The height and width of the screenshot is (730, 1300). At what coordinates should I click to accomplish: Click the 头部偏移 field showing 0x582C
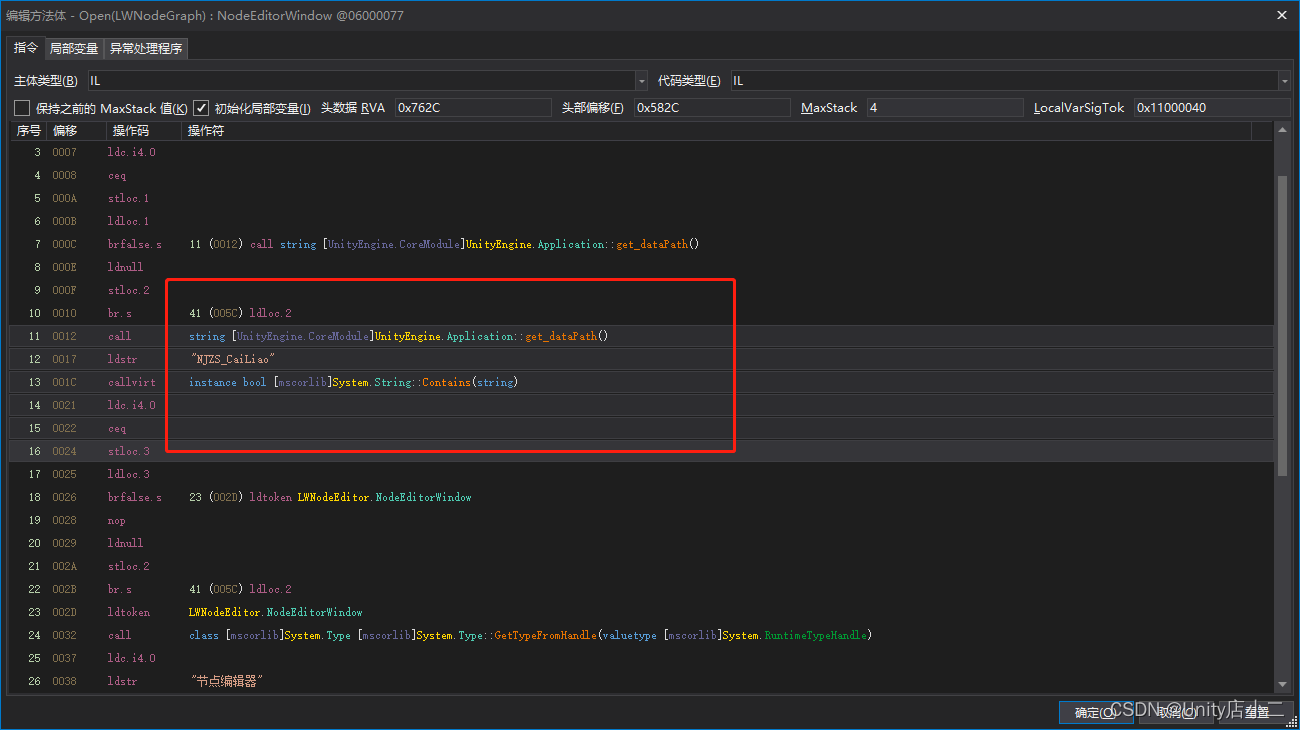tap(712, 107)
